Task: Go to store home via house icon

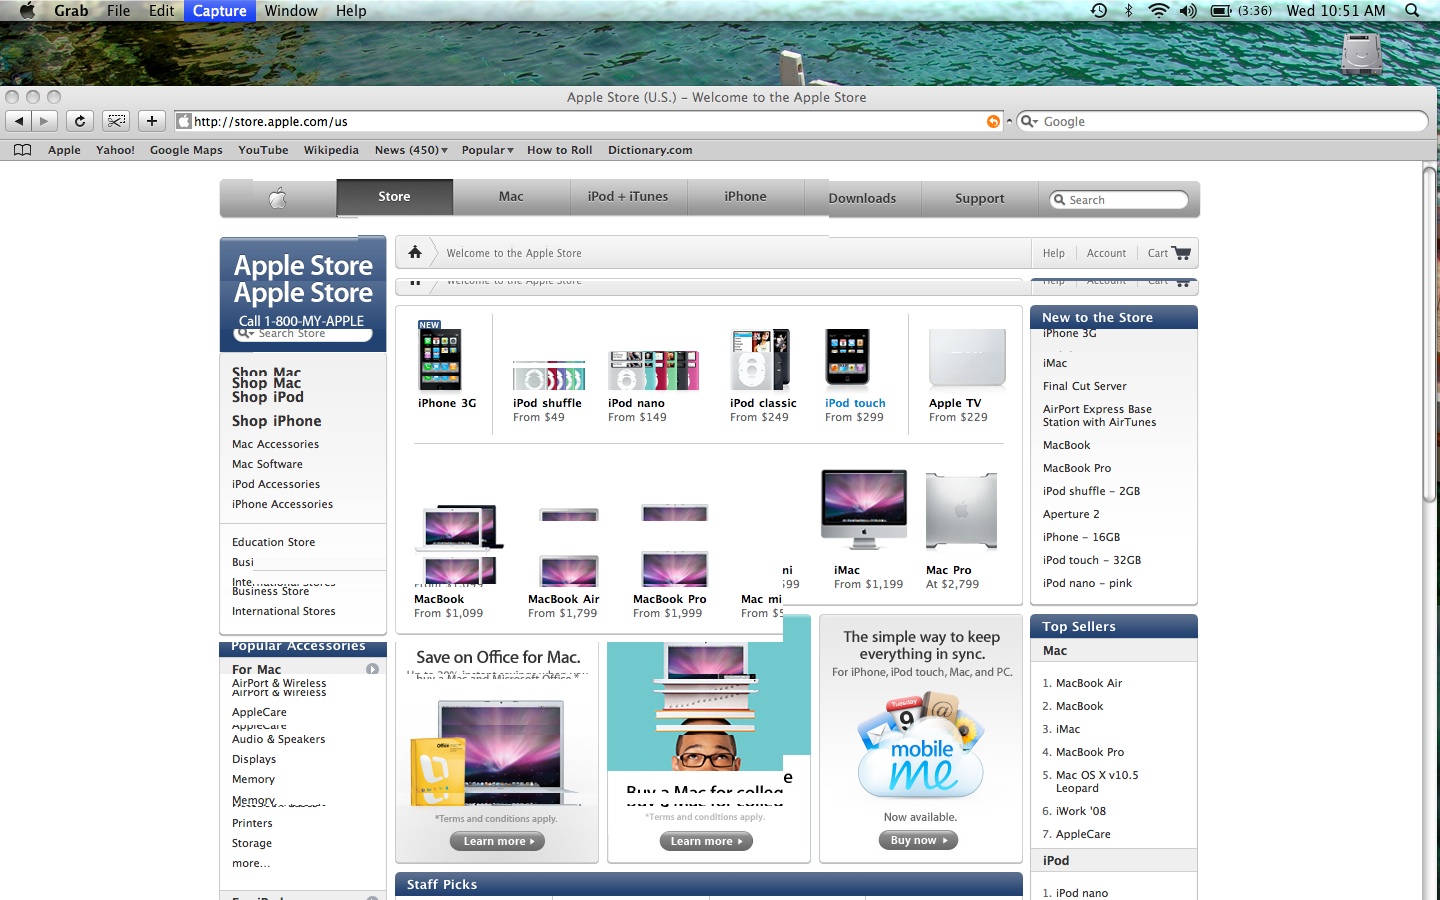Action: click(415, 253)
